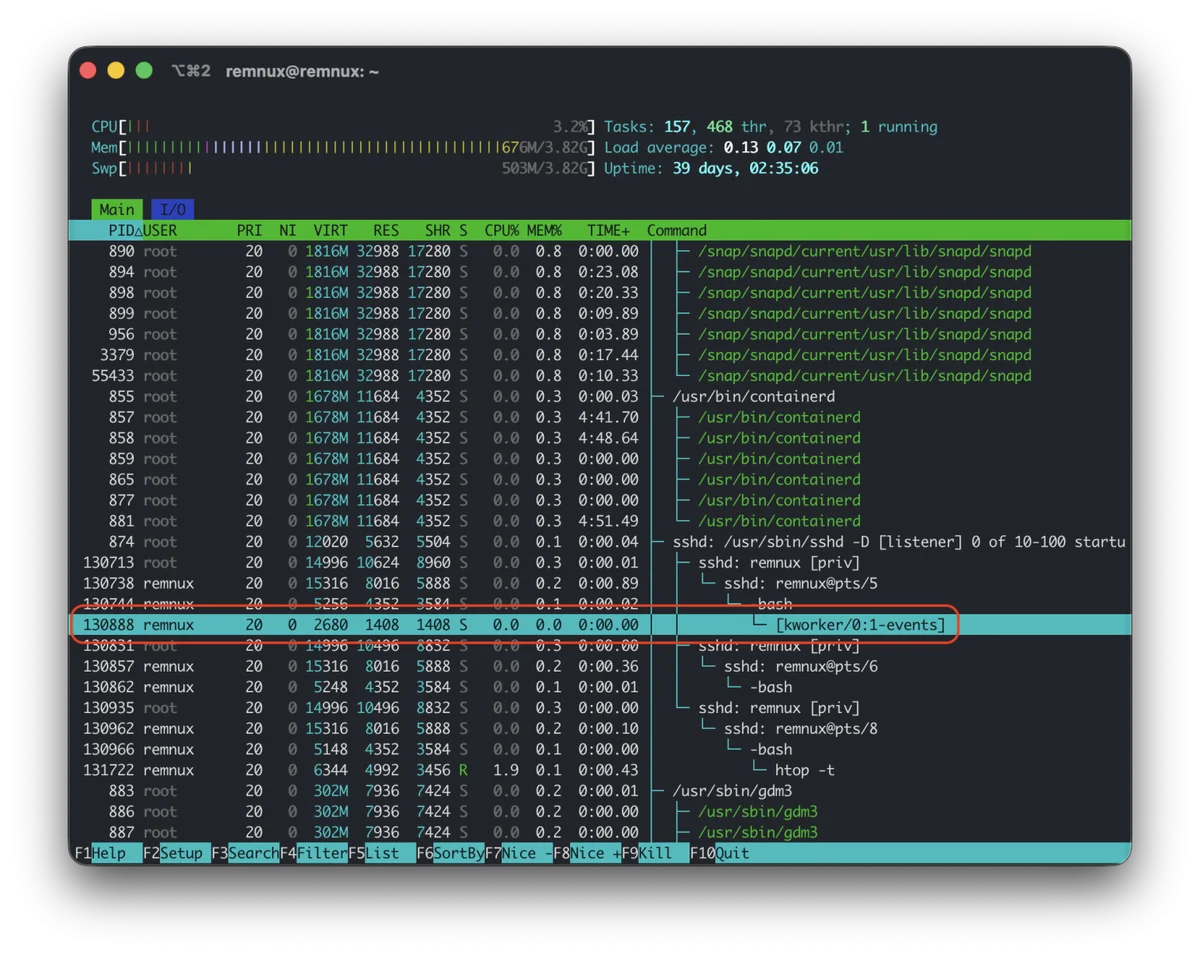Click the TIME+ column header
This screenshot has width=1200, height=956.
coord(608,230)
